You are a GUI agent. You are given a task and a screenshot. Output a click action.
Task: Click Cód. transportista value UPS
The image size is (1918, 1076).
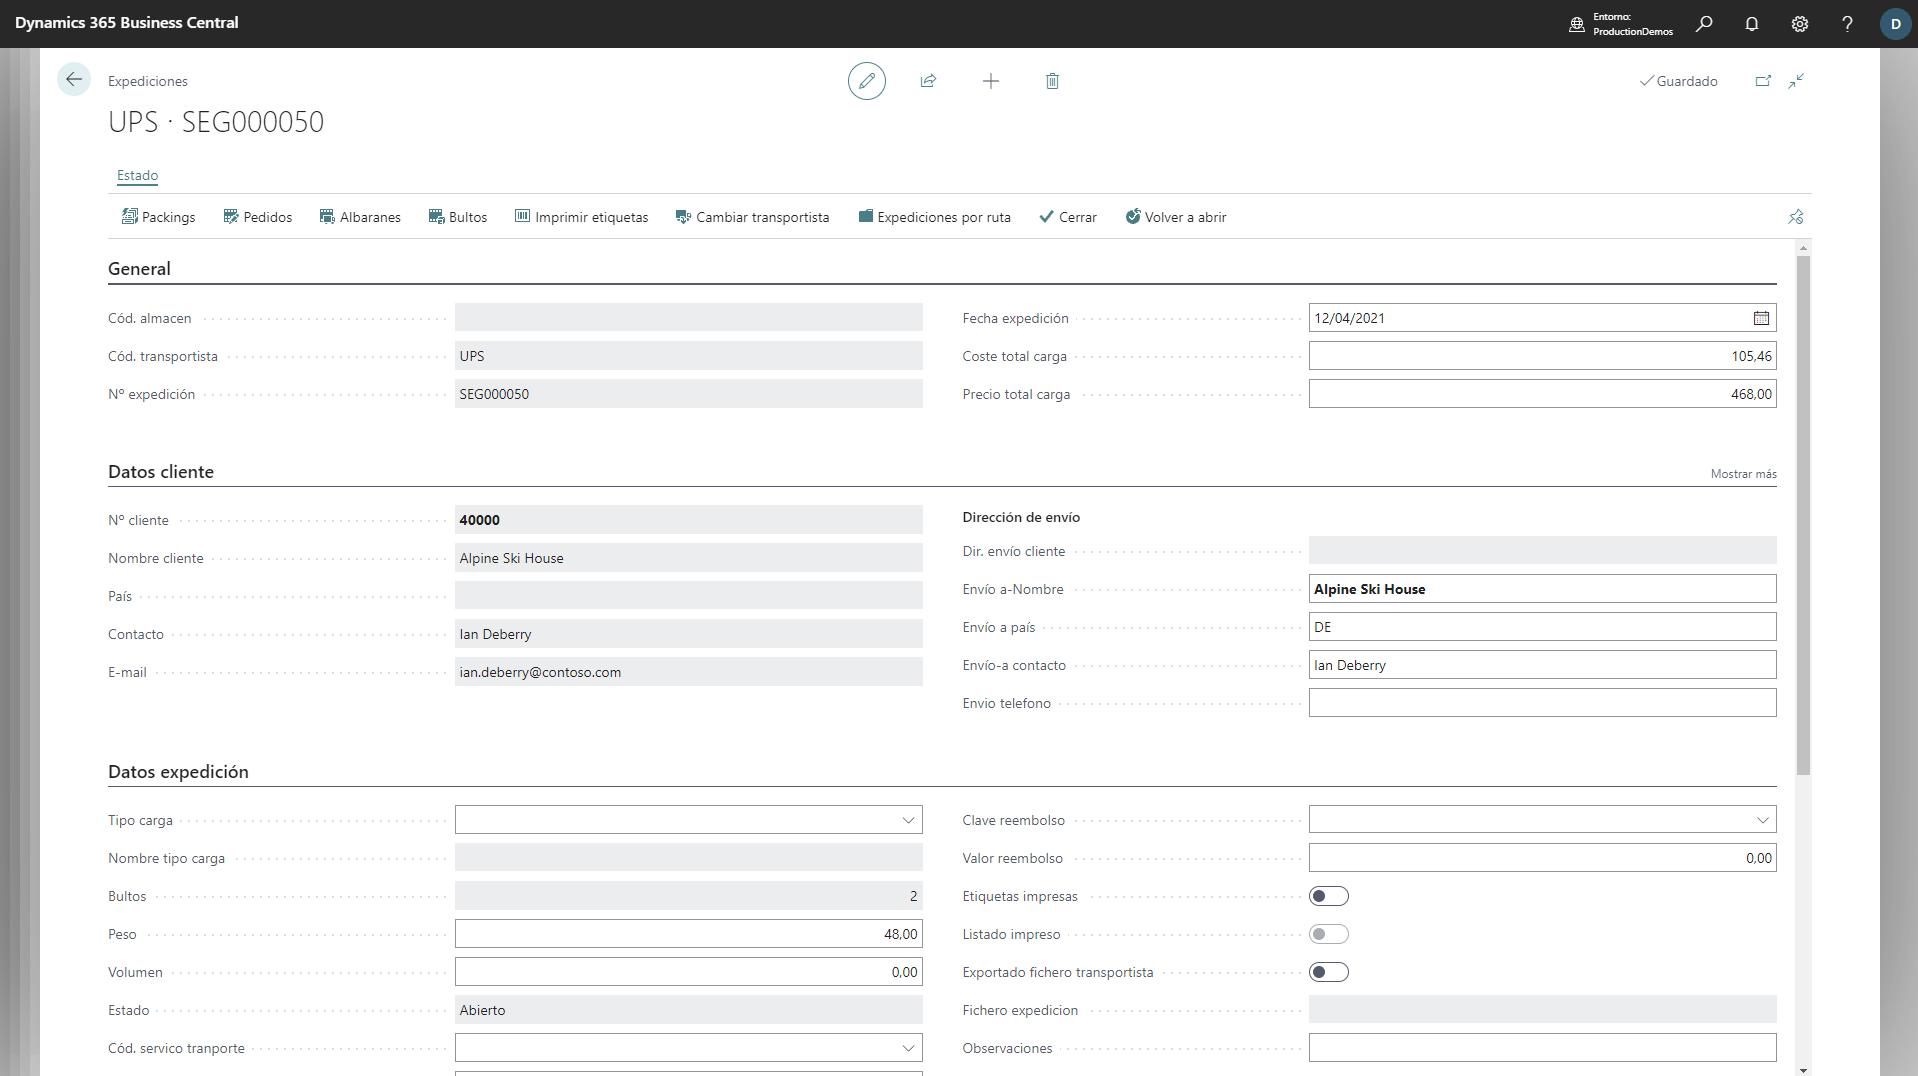688,356
